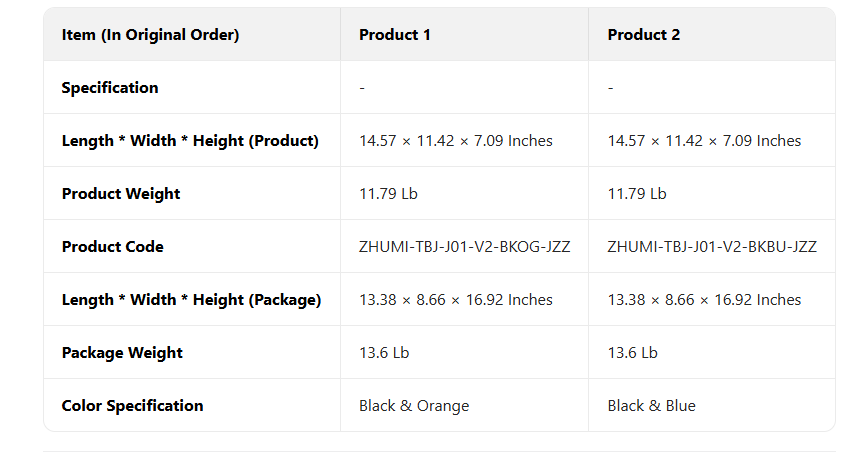The height and width of the screenshot is (456, 866).
Task: Click the "Product 1" column header
Action: [395, 35]
